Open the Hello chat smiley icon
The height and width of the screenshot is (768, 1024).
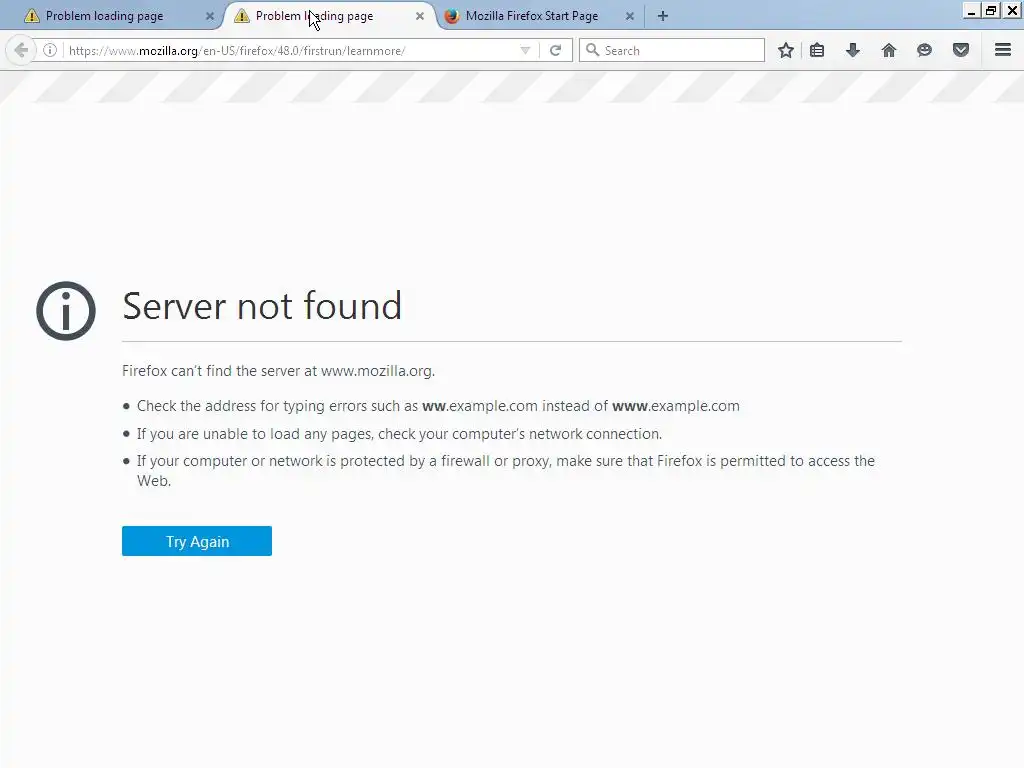click(x=924, y=50)
